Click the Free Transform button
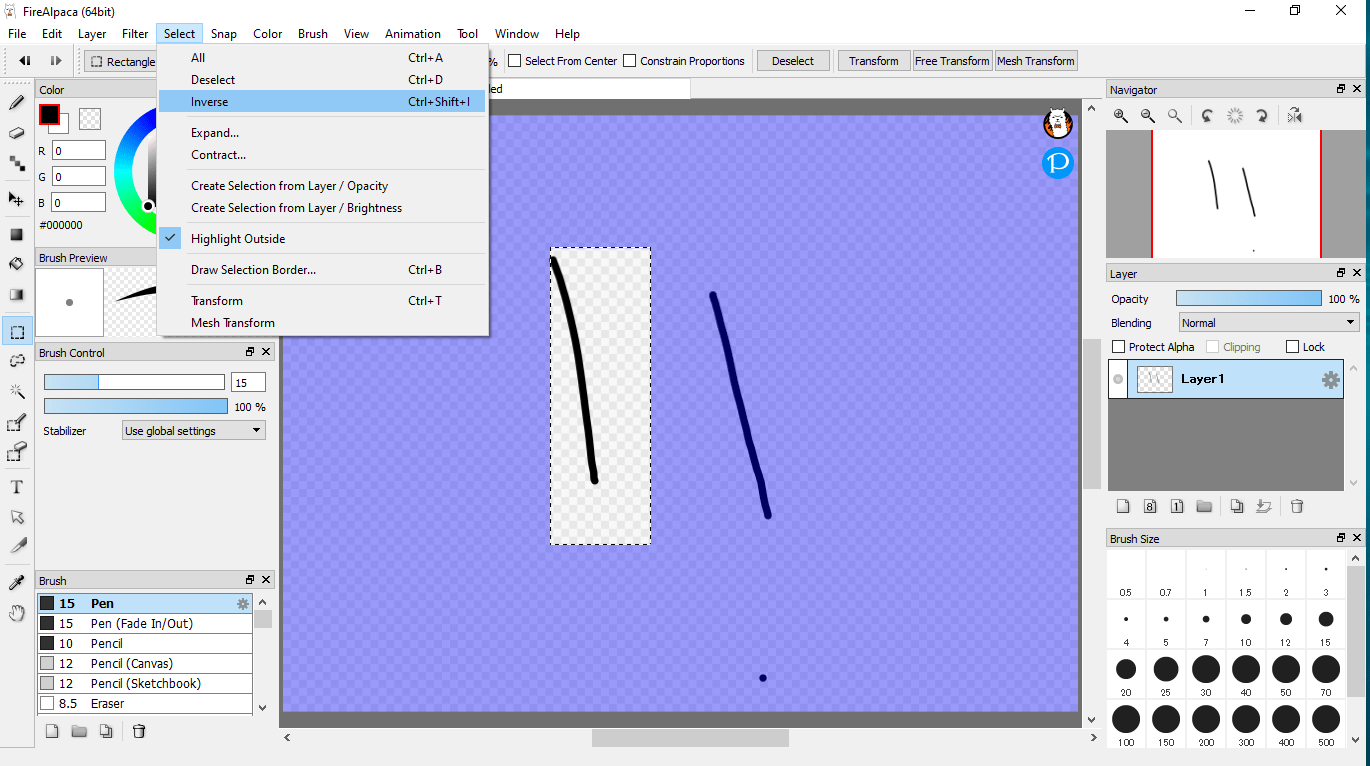This screenshot has width=1370, height=766. coord(951,60)
